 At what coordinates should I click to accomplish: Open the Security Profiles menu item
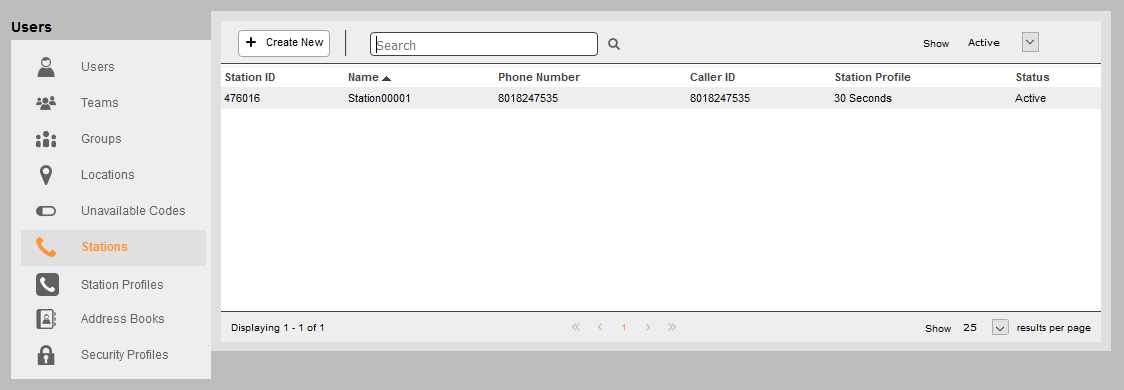[125, 354]
